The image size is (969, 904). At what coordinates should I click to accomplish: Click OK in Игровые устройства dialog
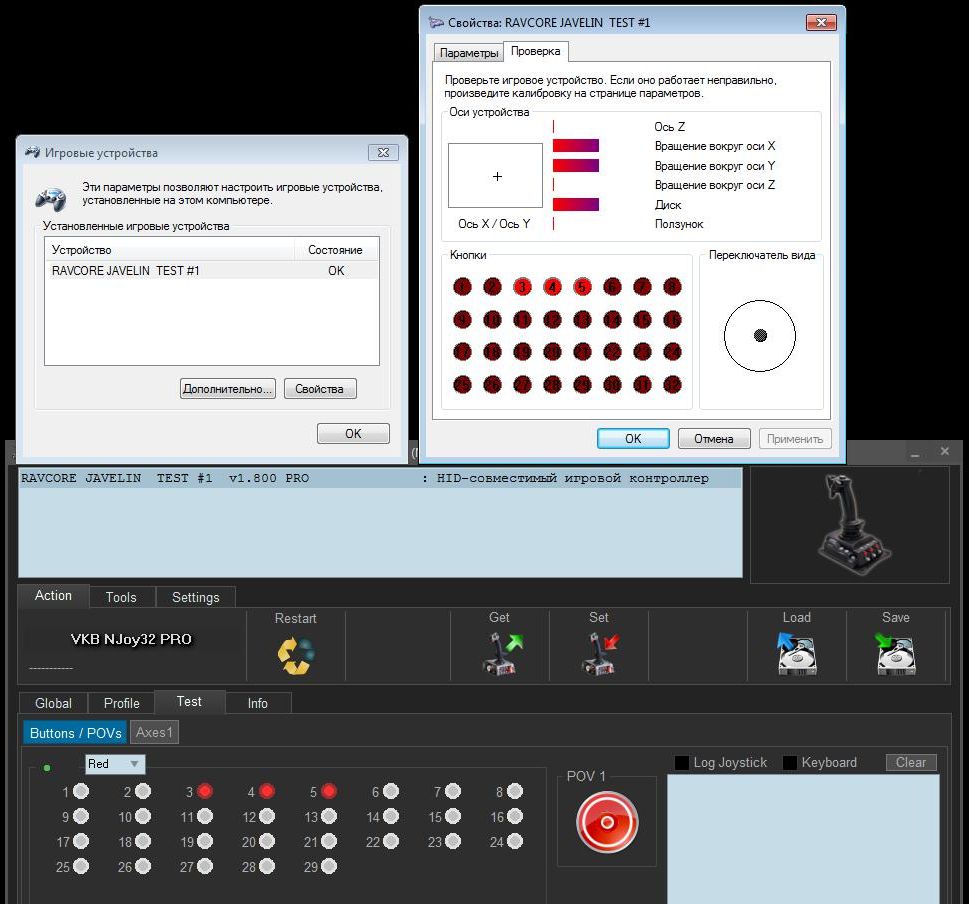point(353,434)
